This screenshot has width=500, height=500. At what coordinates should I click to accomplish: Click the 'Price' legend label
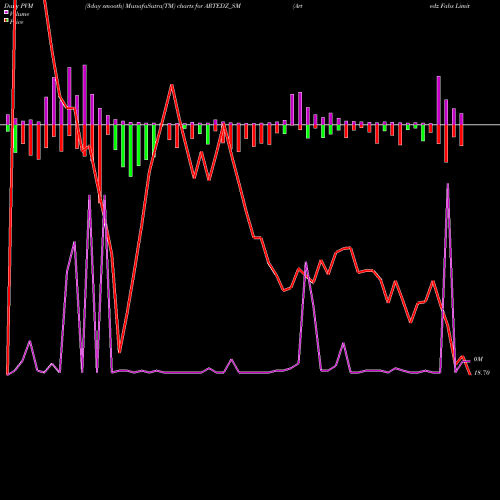pyautogui.click(x=16, y=22)
